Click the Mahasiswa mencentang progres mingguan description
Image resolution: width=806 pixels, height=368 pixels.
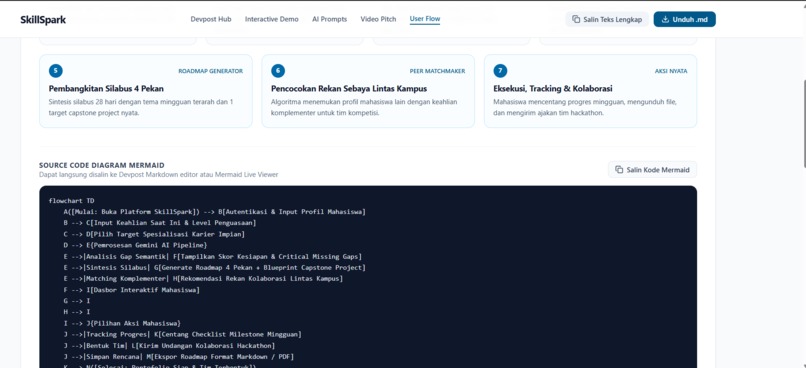(585, 107)
